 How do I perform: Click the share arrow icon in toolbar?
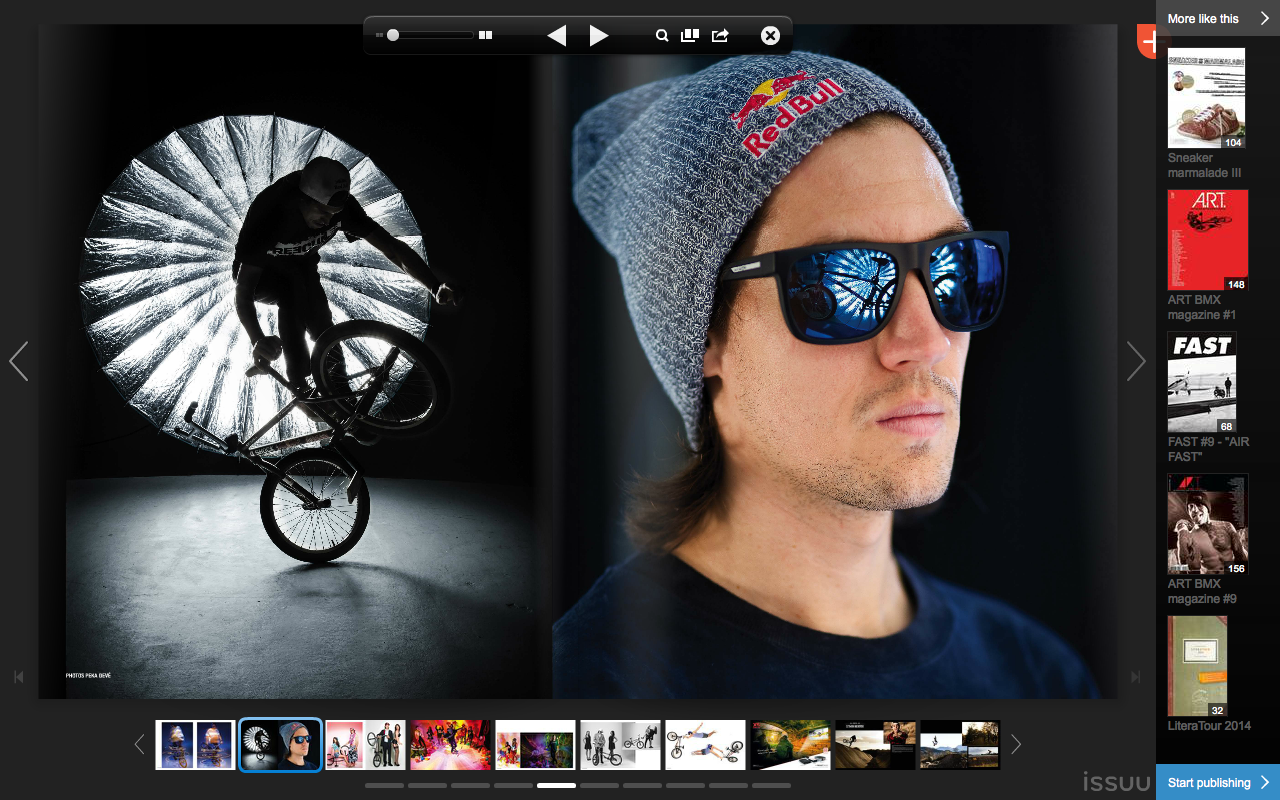720,35
